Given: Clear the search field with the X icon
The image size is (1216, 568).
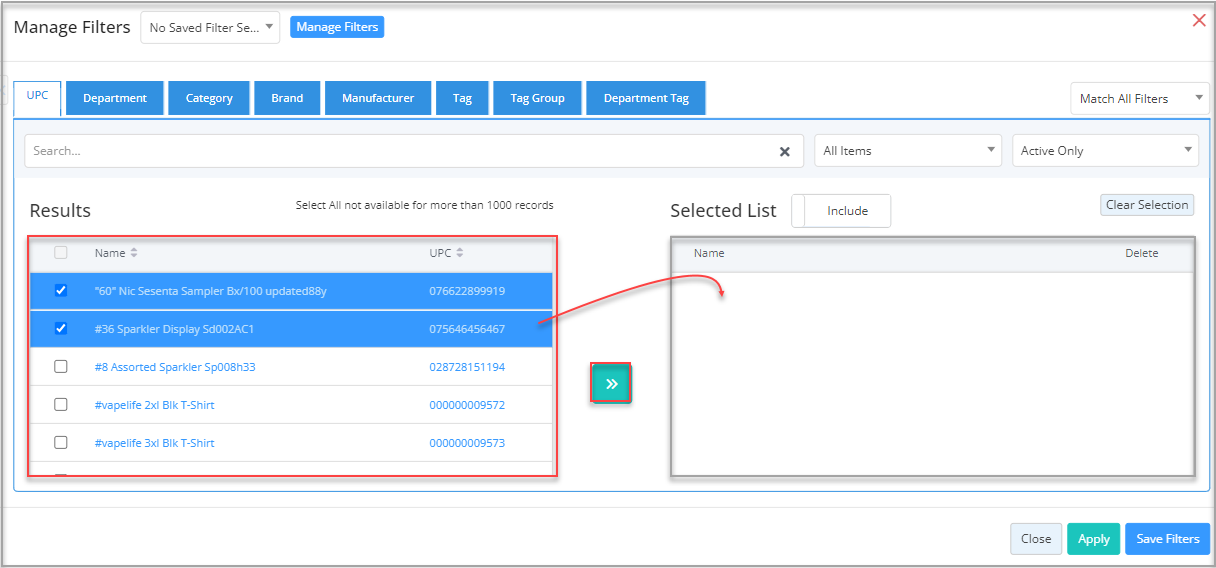Looking at the screenshot, I should pos(785,151).
